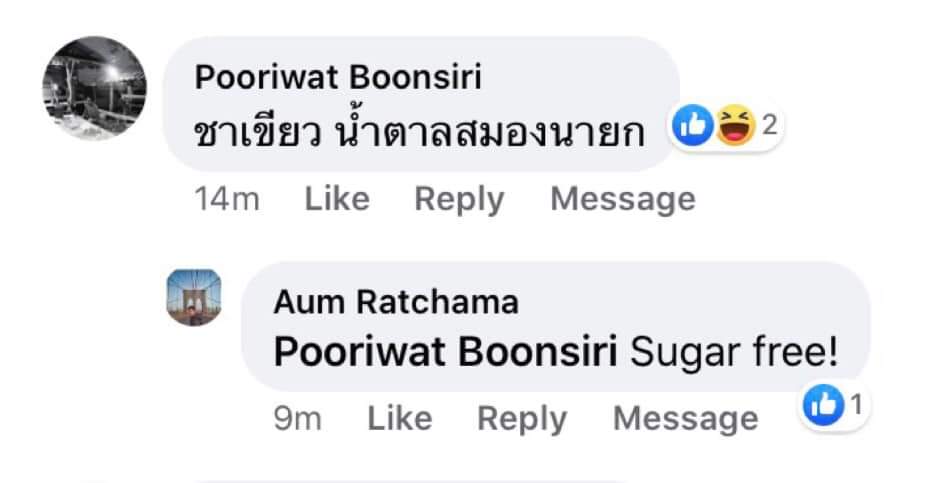Message Aum Ratchama from the 9m reply
This screenshot has height=483, width=933.
click(x=685, y=419)
